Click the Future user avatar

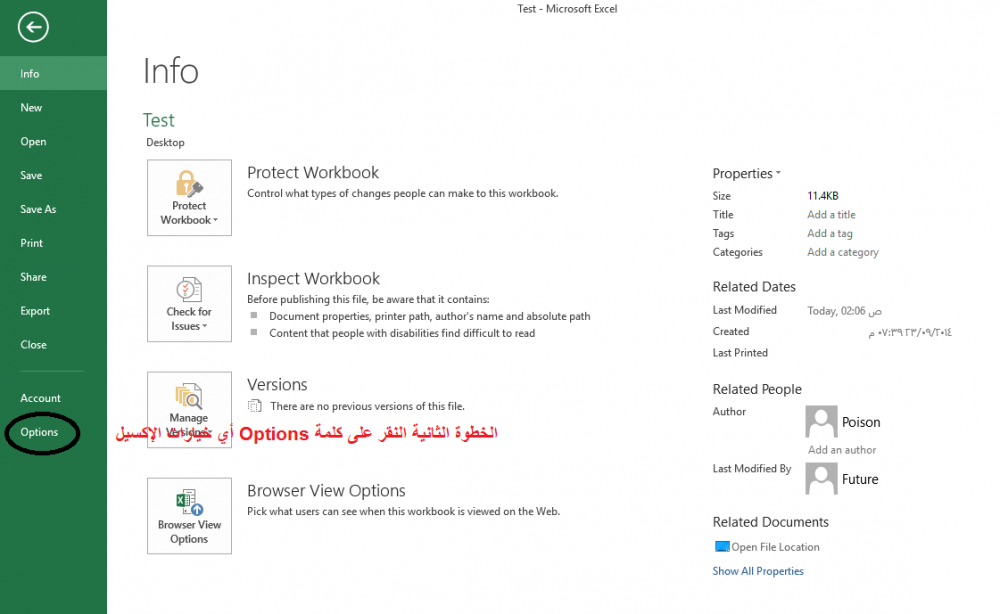(821, 478)
